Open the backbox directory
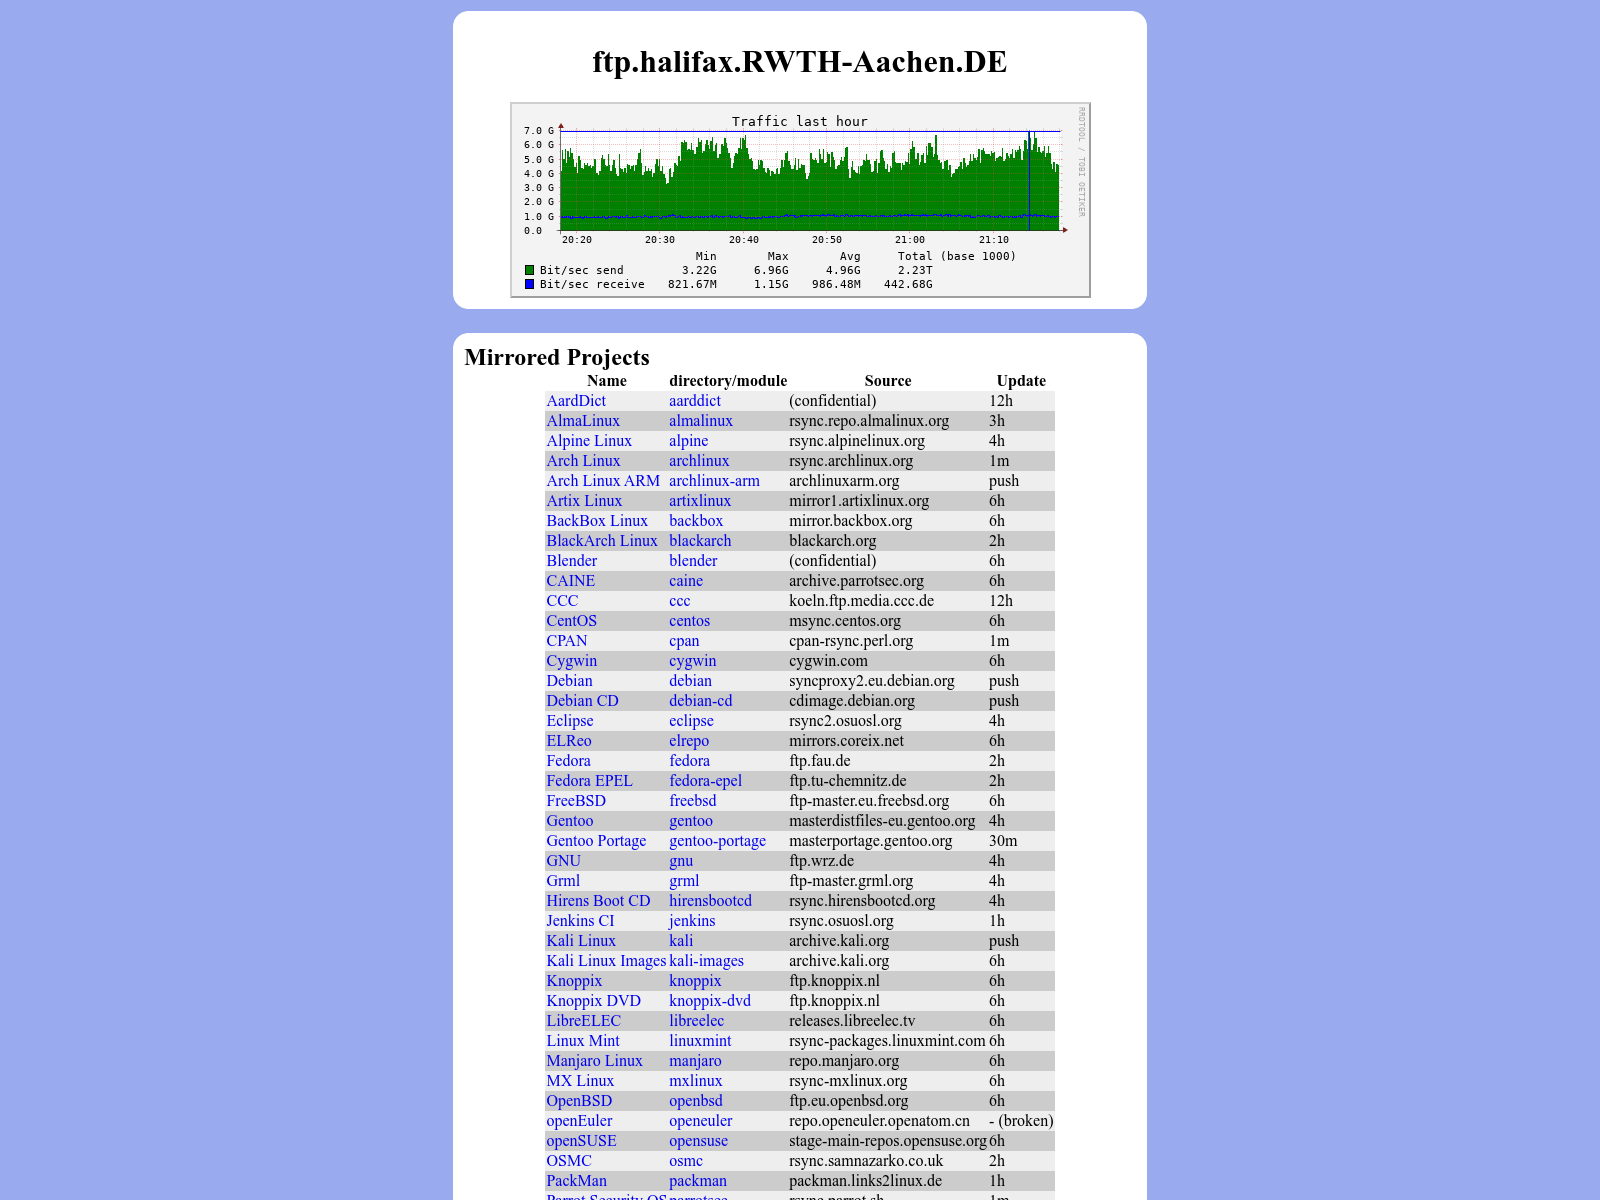Image resolution: width=1600 pixels, height=1200 pixels. pyautogui.click(x=696, y=521)
